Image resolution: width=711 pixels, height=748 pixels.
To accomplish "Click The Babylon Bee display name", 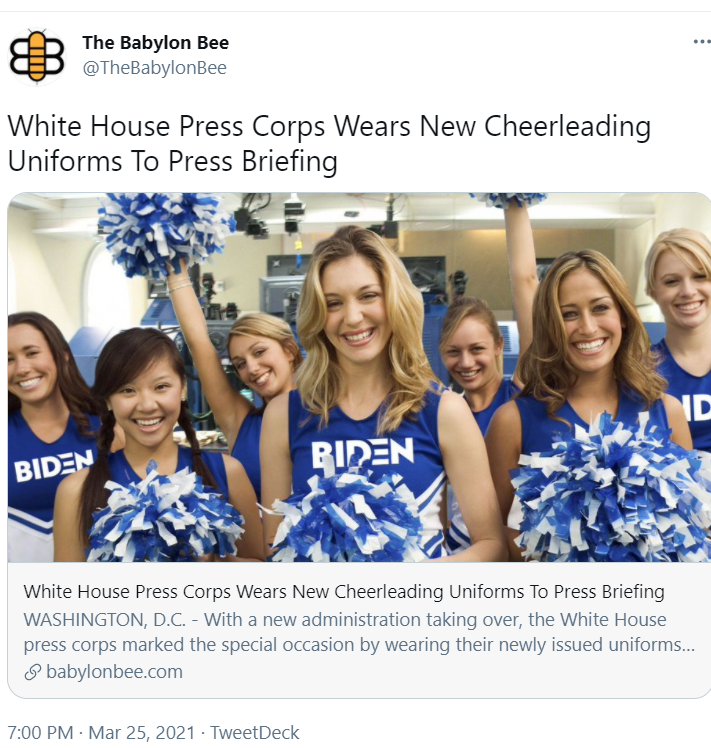I will [x=156, y=43].
